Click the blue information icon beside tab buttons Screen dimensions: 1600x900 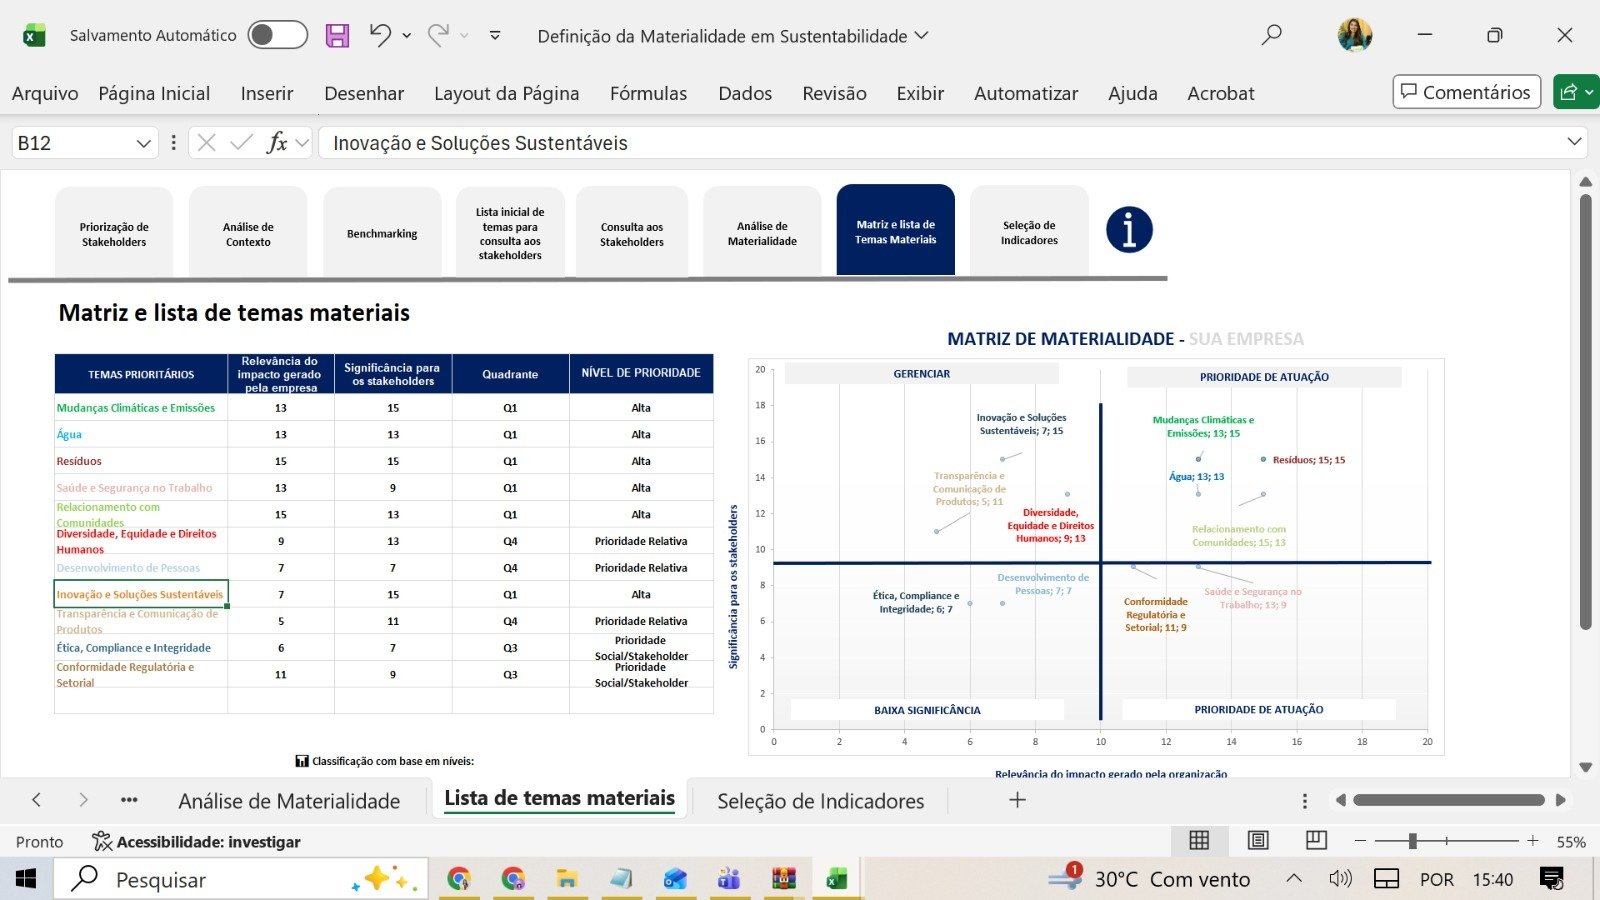point(1128,229)
